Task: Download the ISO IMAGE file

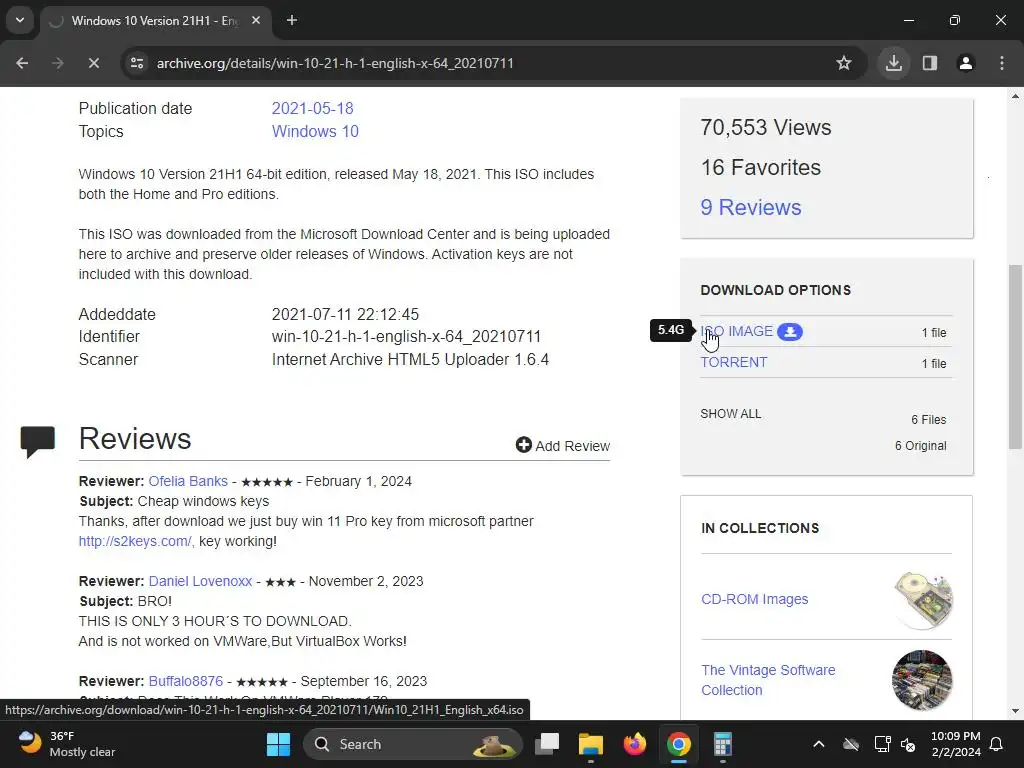Action: pyautogui.click(x=736, y=332)
